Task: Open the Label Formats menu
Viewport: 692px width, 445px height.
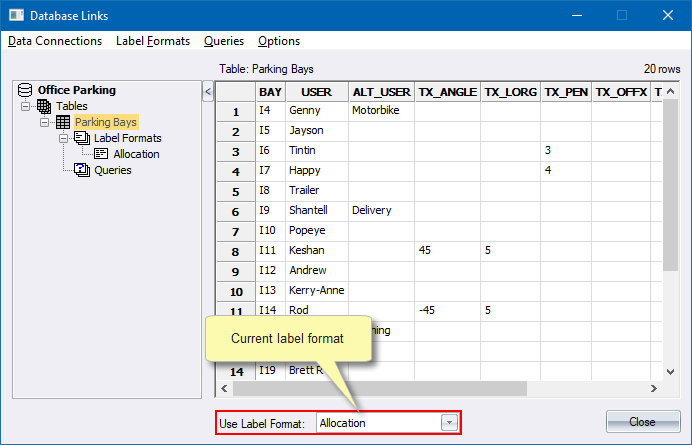Action: tap(153, 41)
